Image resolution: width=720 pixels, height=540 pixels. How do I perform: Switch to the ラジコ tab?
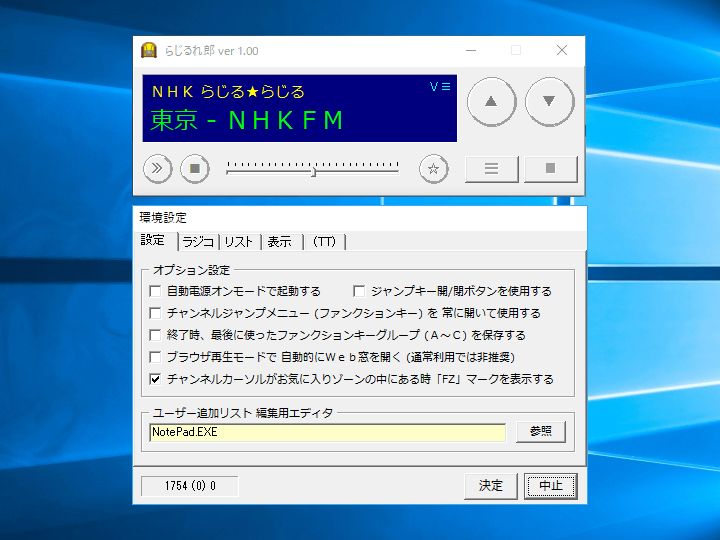pos(198,242)
